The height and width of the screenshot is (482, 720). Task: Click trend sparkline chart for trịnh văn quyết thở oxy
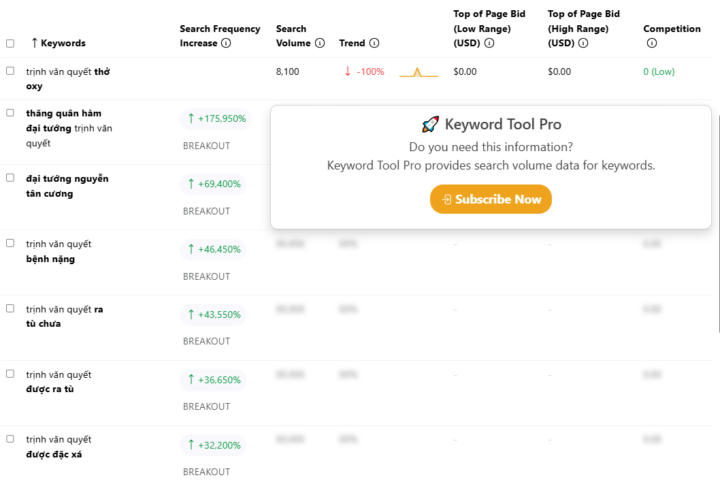click(x=418, y=72)
